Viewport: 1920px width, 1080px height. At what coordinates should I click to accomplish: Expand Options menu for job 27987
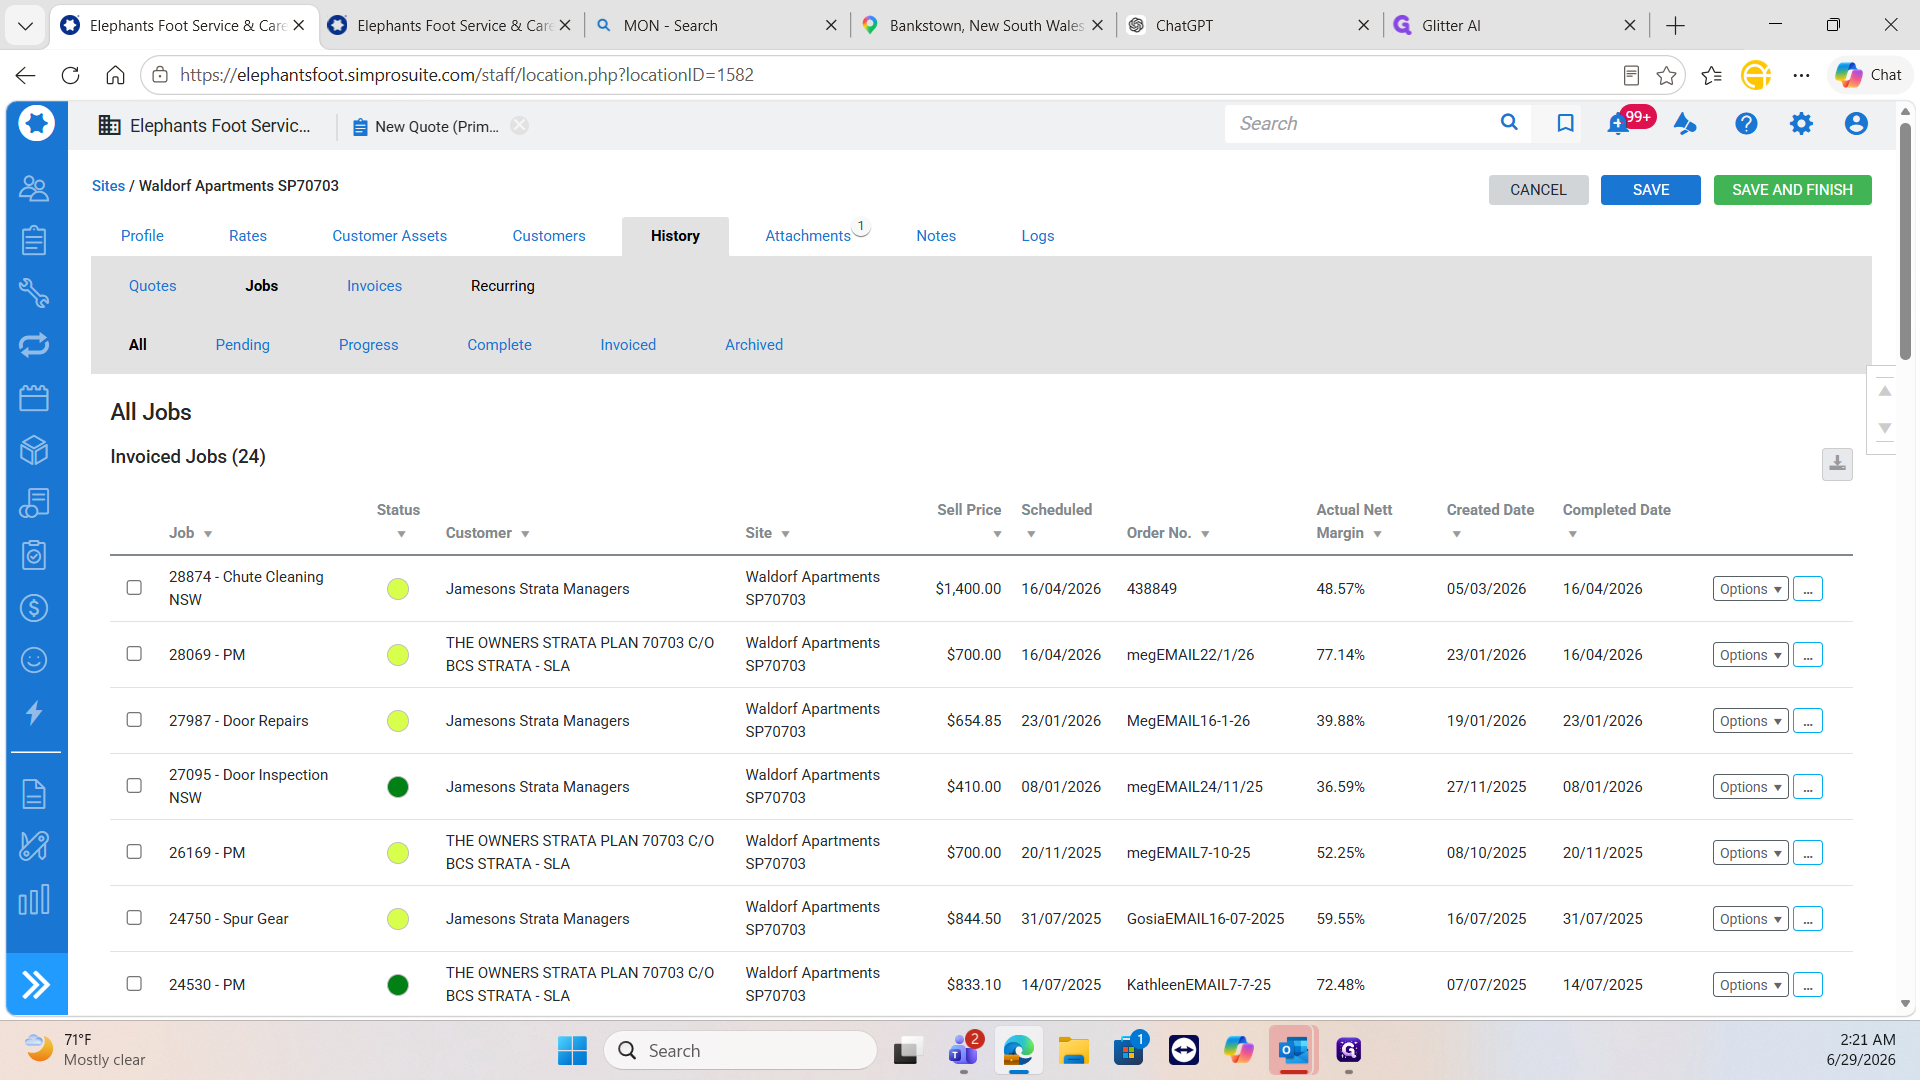1750,721
